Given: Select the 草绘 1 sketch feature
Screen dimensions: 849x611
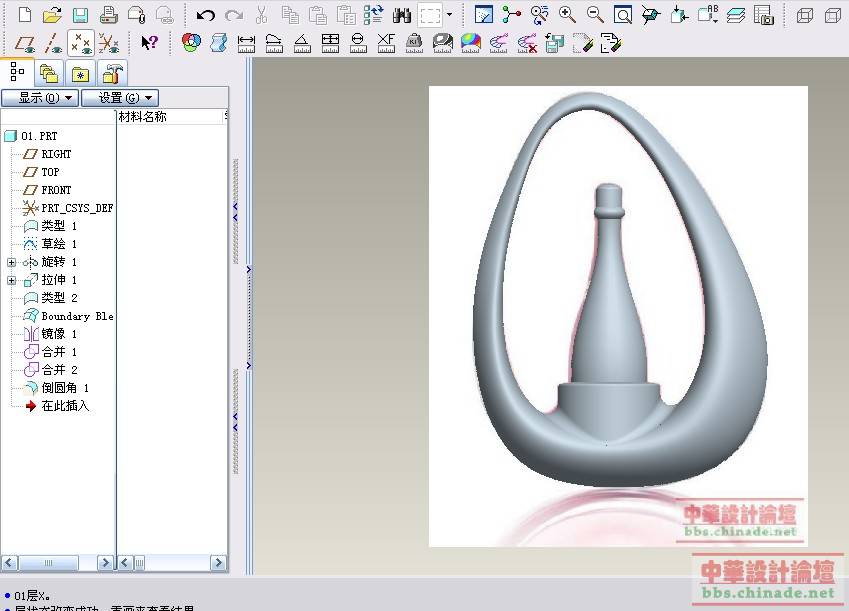Looking at the screenshot, I should 50,244.
